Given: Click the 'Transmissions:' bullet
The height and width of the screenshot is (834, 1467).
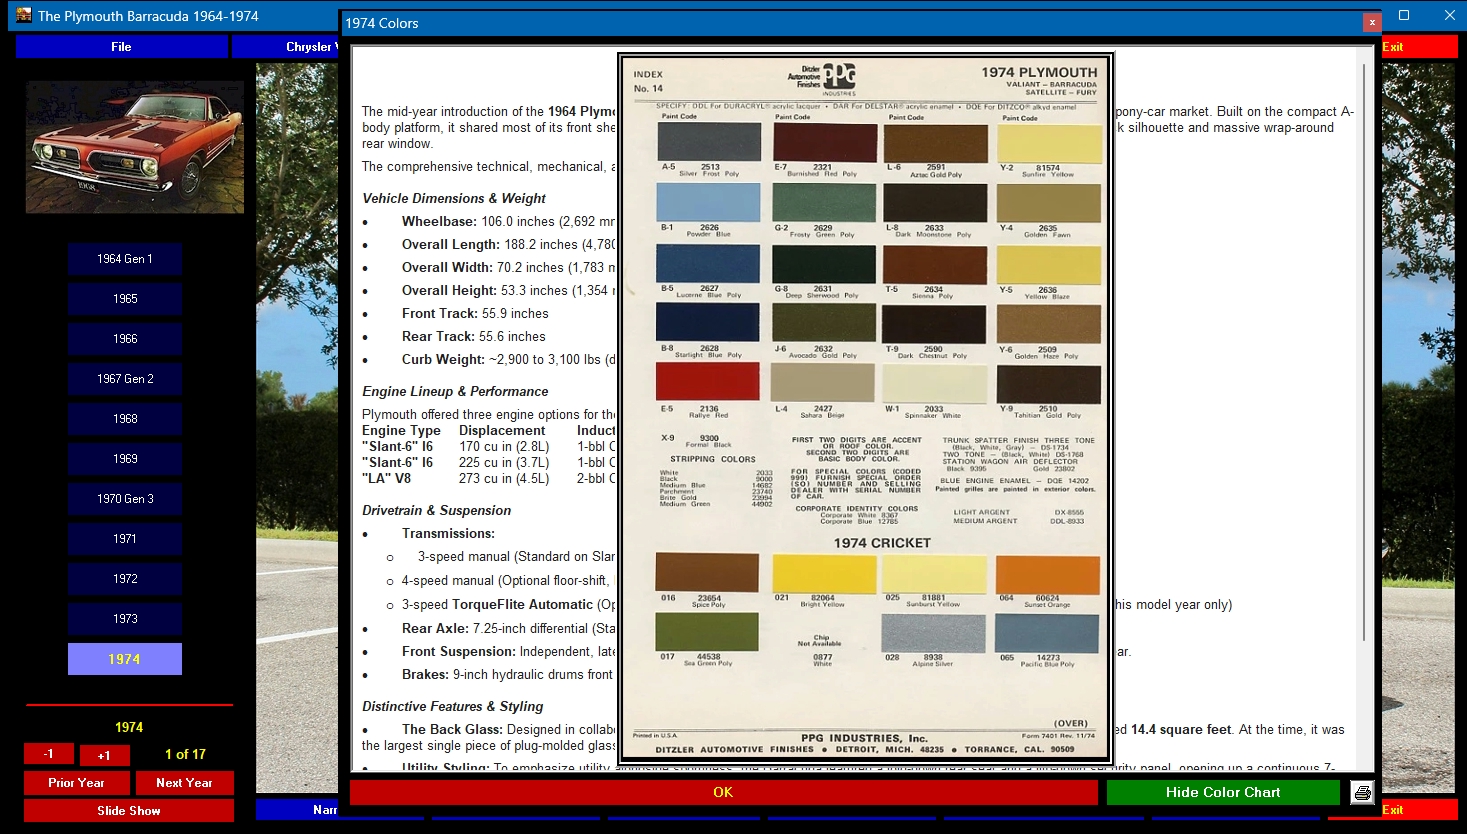Looking at the screenshot, I should point(448,533).
